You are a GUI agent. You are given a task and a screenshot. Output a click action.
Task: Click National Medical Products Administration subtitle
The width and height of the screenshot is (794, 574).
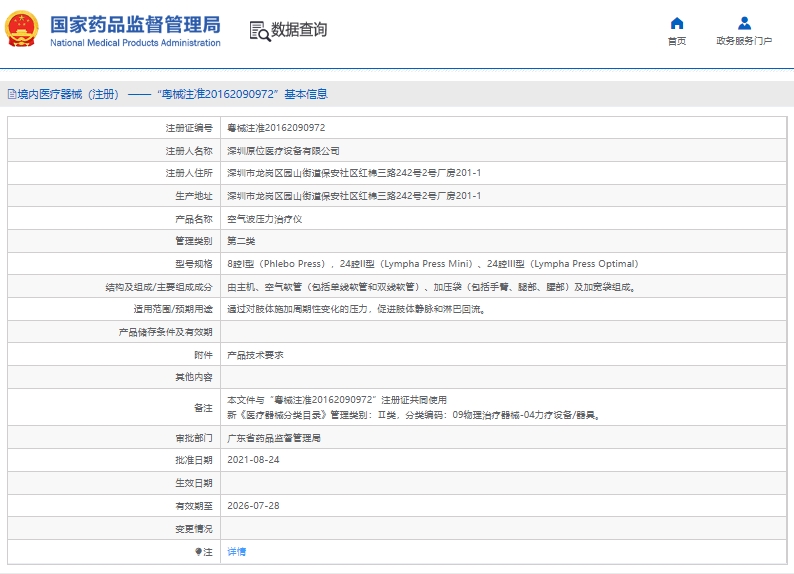point(135,43)
